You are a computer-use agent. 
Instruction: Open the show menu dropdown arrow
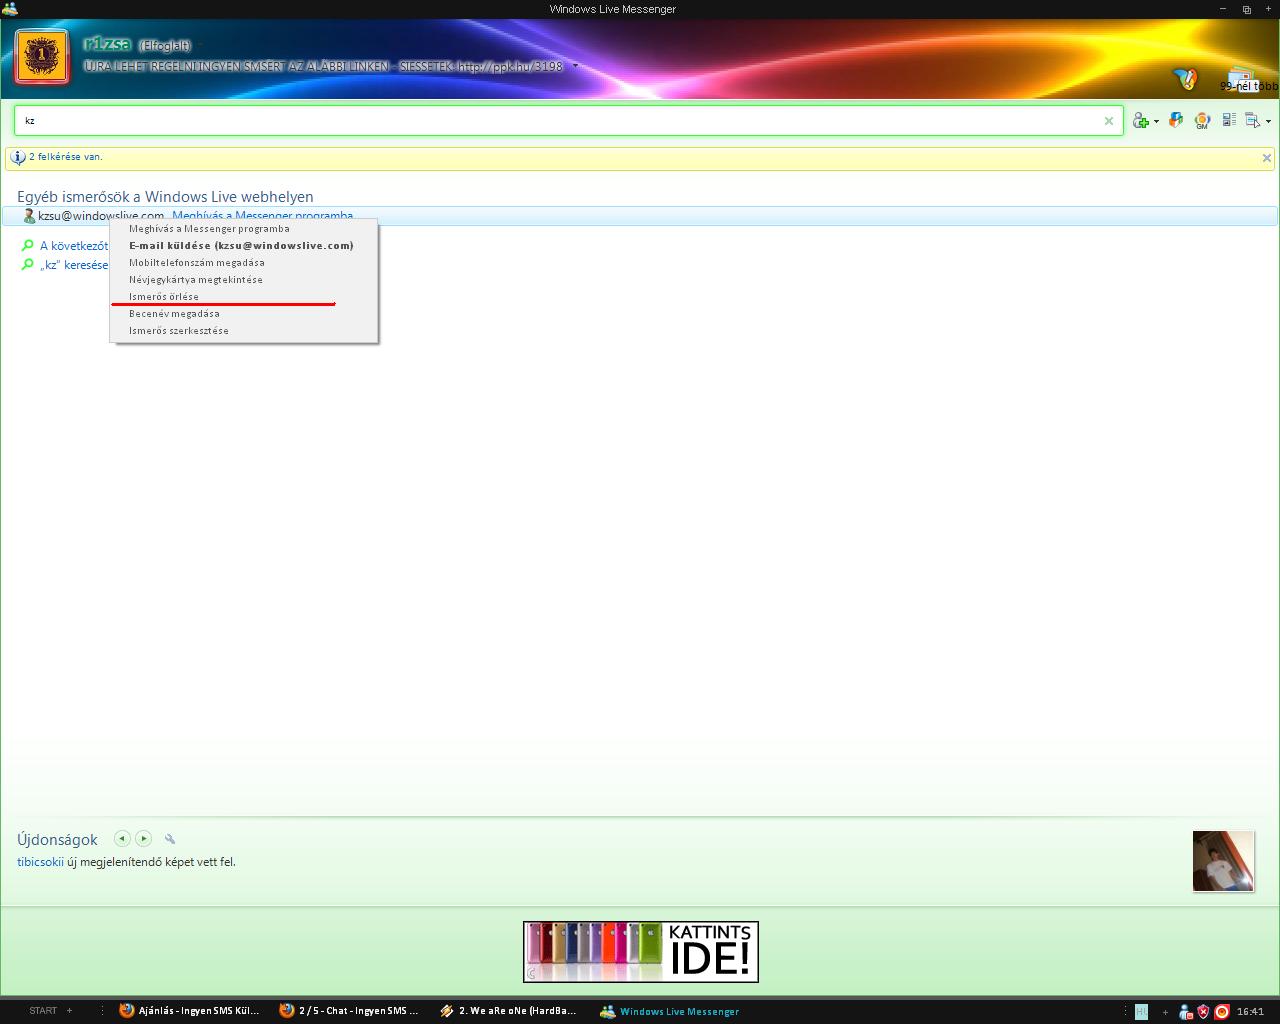coord(1268,122)
